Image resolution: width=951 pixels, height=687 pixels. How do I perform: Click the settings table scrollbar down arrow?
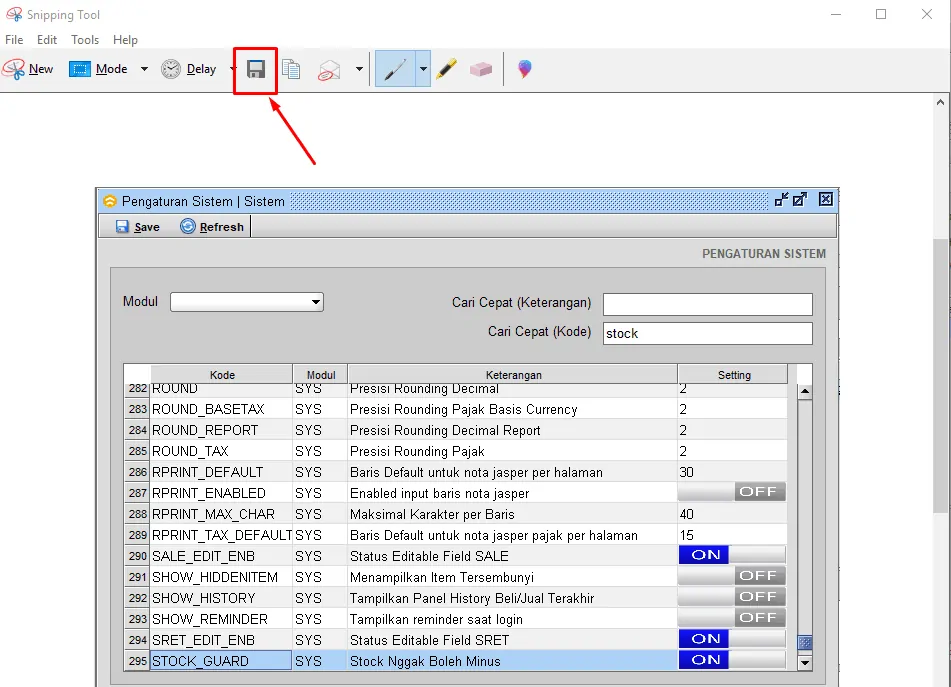[x=805, y=663]
